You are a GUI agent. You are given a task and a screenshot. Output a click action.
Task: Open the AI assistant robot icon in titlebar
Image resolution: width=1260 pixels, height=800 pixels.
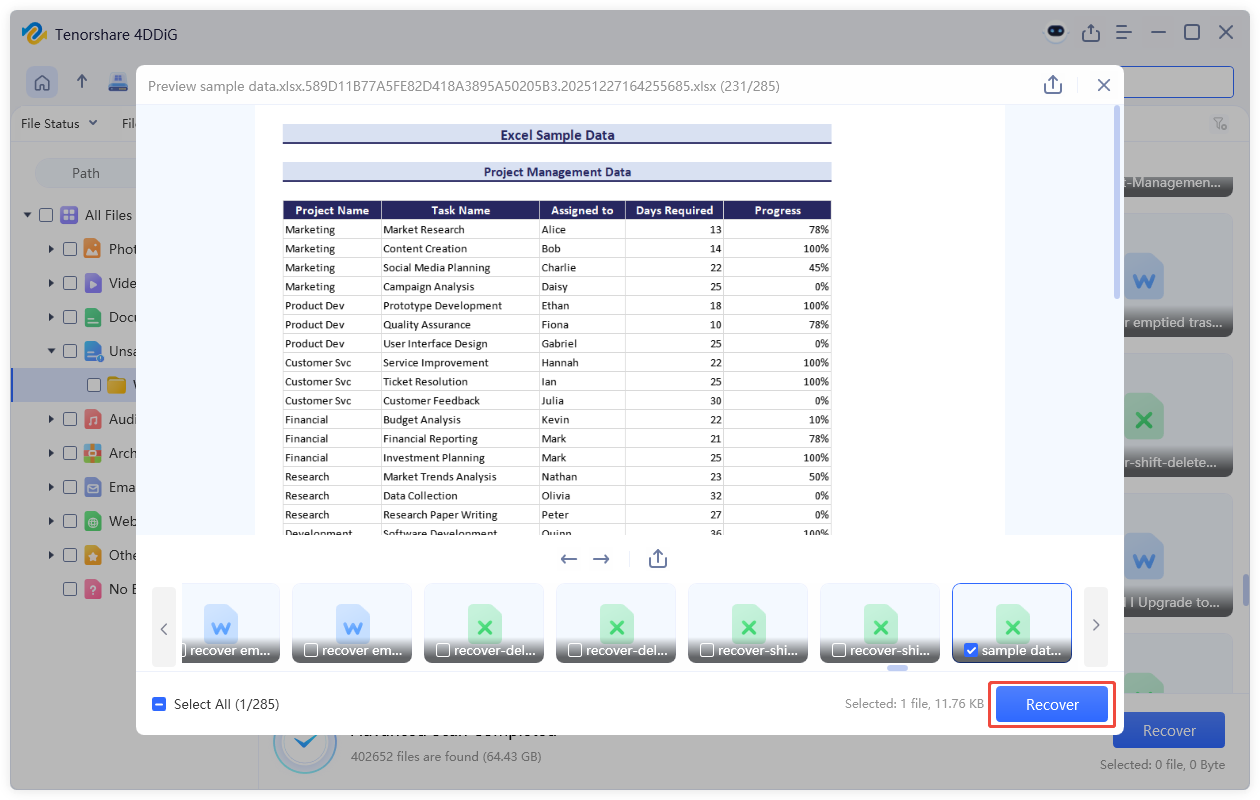[x=1055, y=32]
